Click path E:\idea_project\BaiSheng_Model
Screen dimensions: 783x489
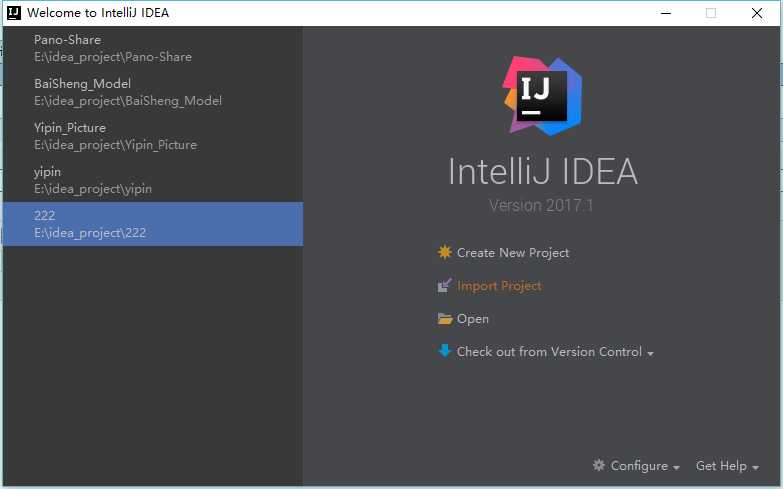click(128, 101)
